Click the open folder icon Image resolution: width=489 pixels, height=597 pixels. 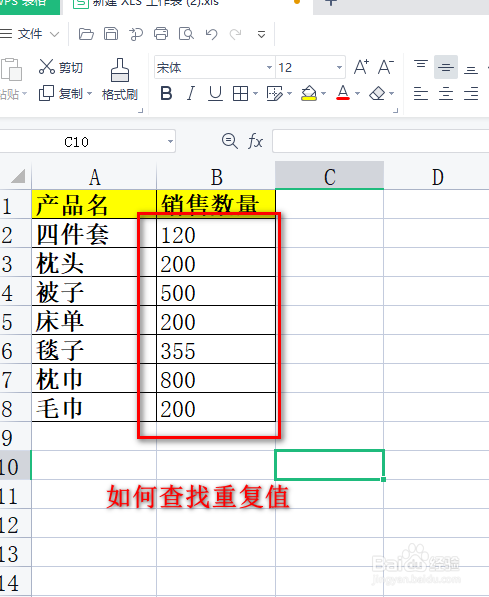click(86, 34)
